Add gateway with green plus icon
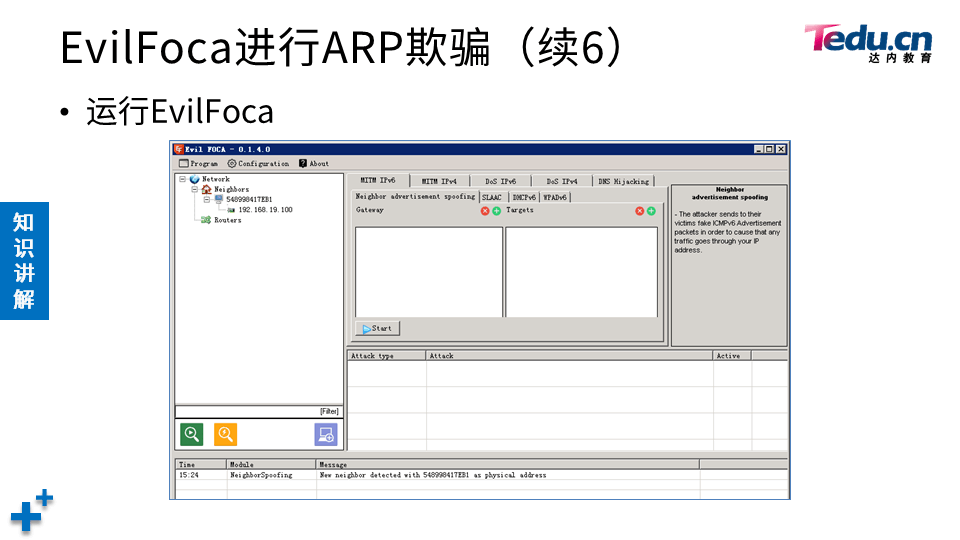960x540 pixels. [497, 211]
